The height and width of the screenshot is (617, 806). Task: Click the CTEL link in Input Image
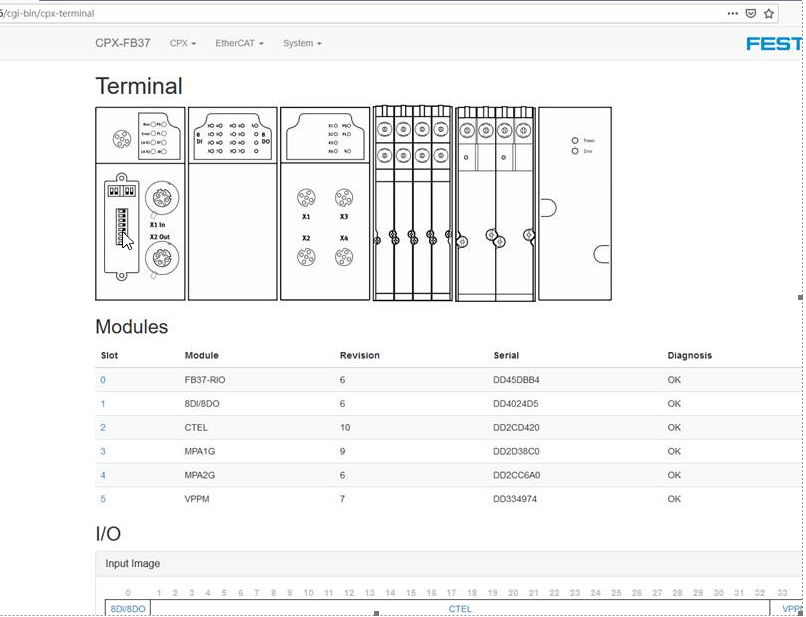click(x=460, y=609)
